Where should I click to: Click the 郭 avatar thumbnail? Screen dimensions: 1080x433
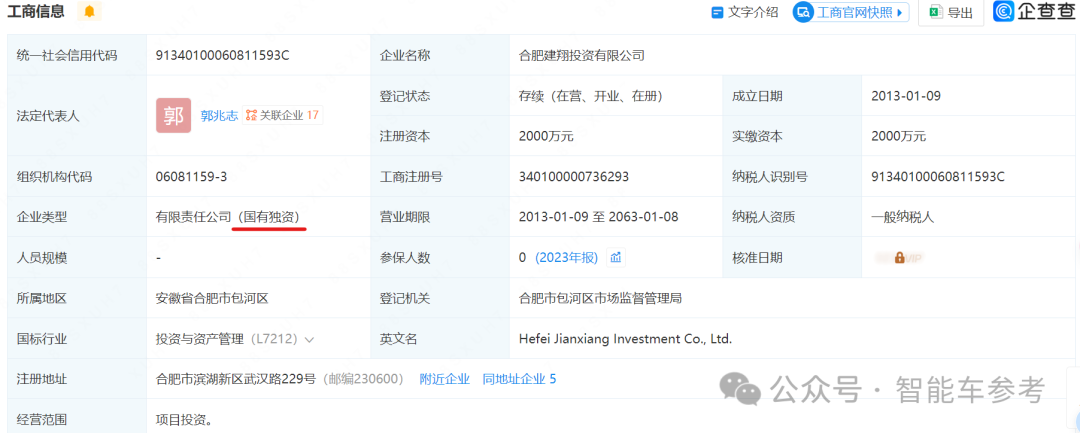[173, 116]
